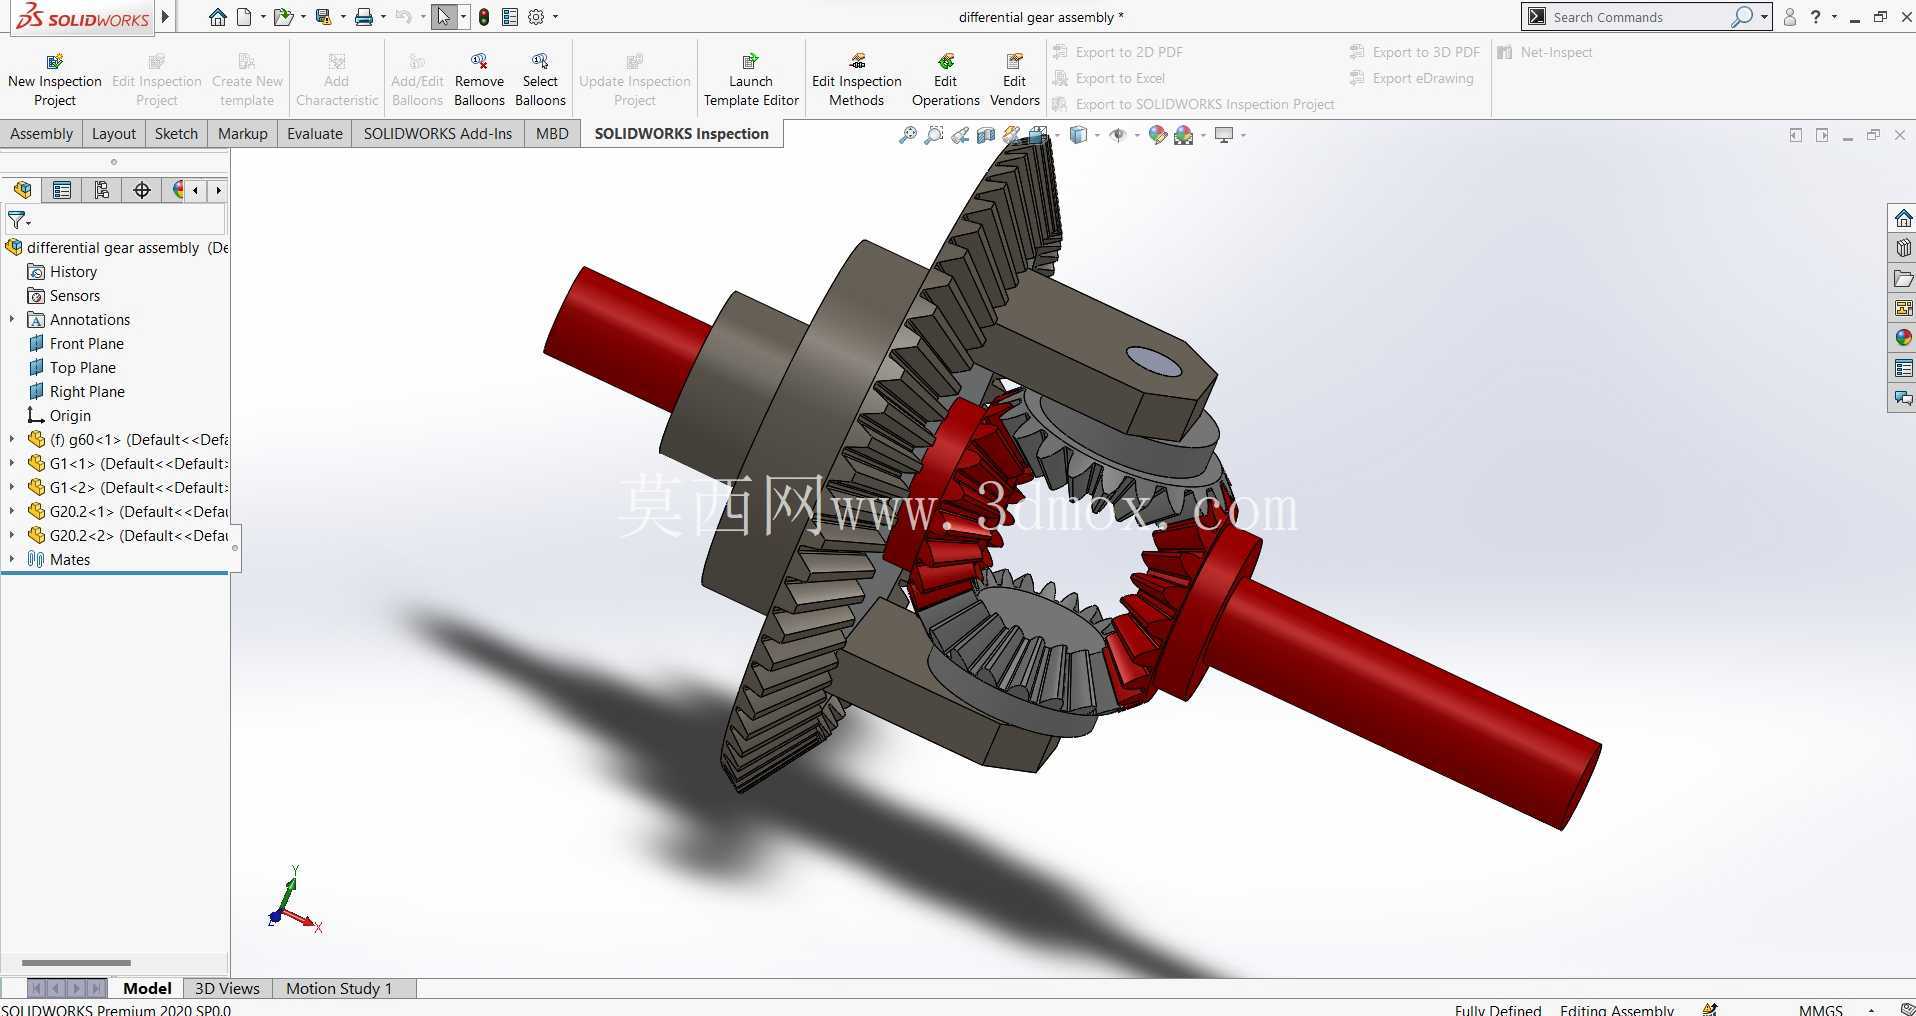Screen dimensions: 1916x1016
Task: Open Edit Operations
Action: click(945, 80)
